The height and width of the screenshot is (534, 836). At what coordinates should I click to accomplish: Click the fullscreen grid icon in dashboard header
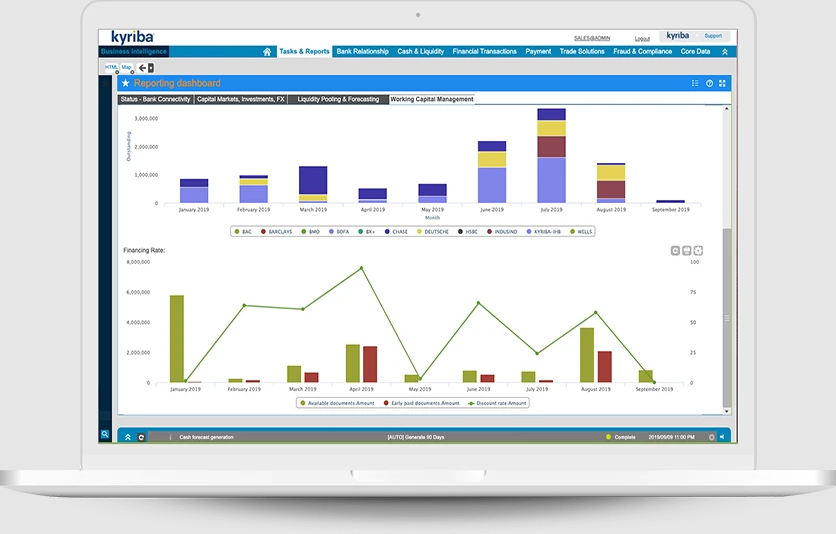pyautogui.click(x=722, y=83)
